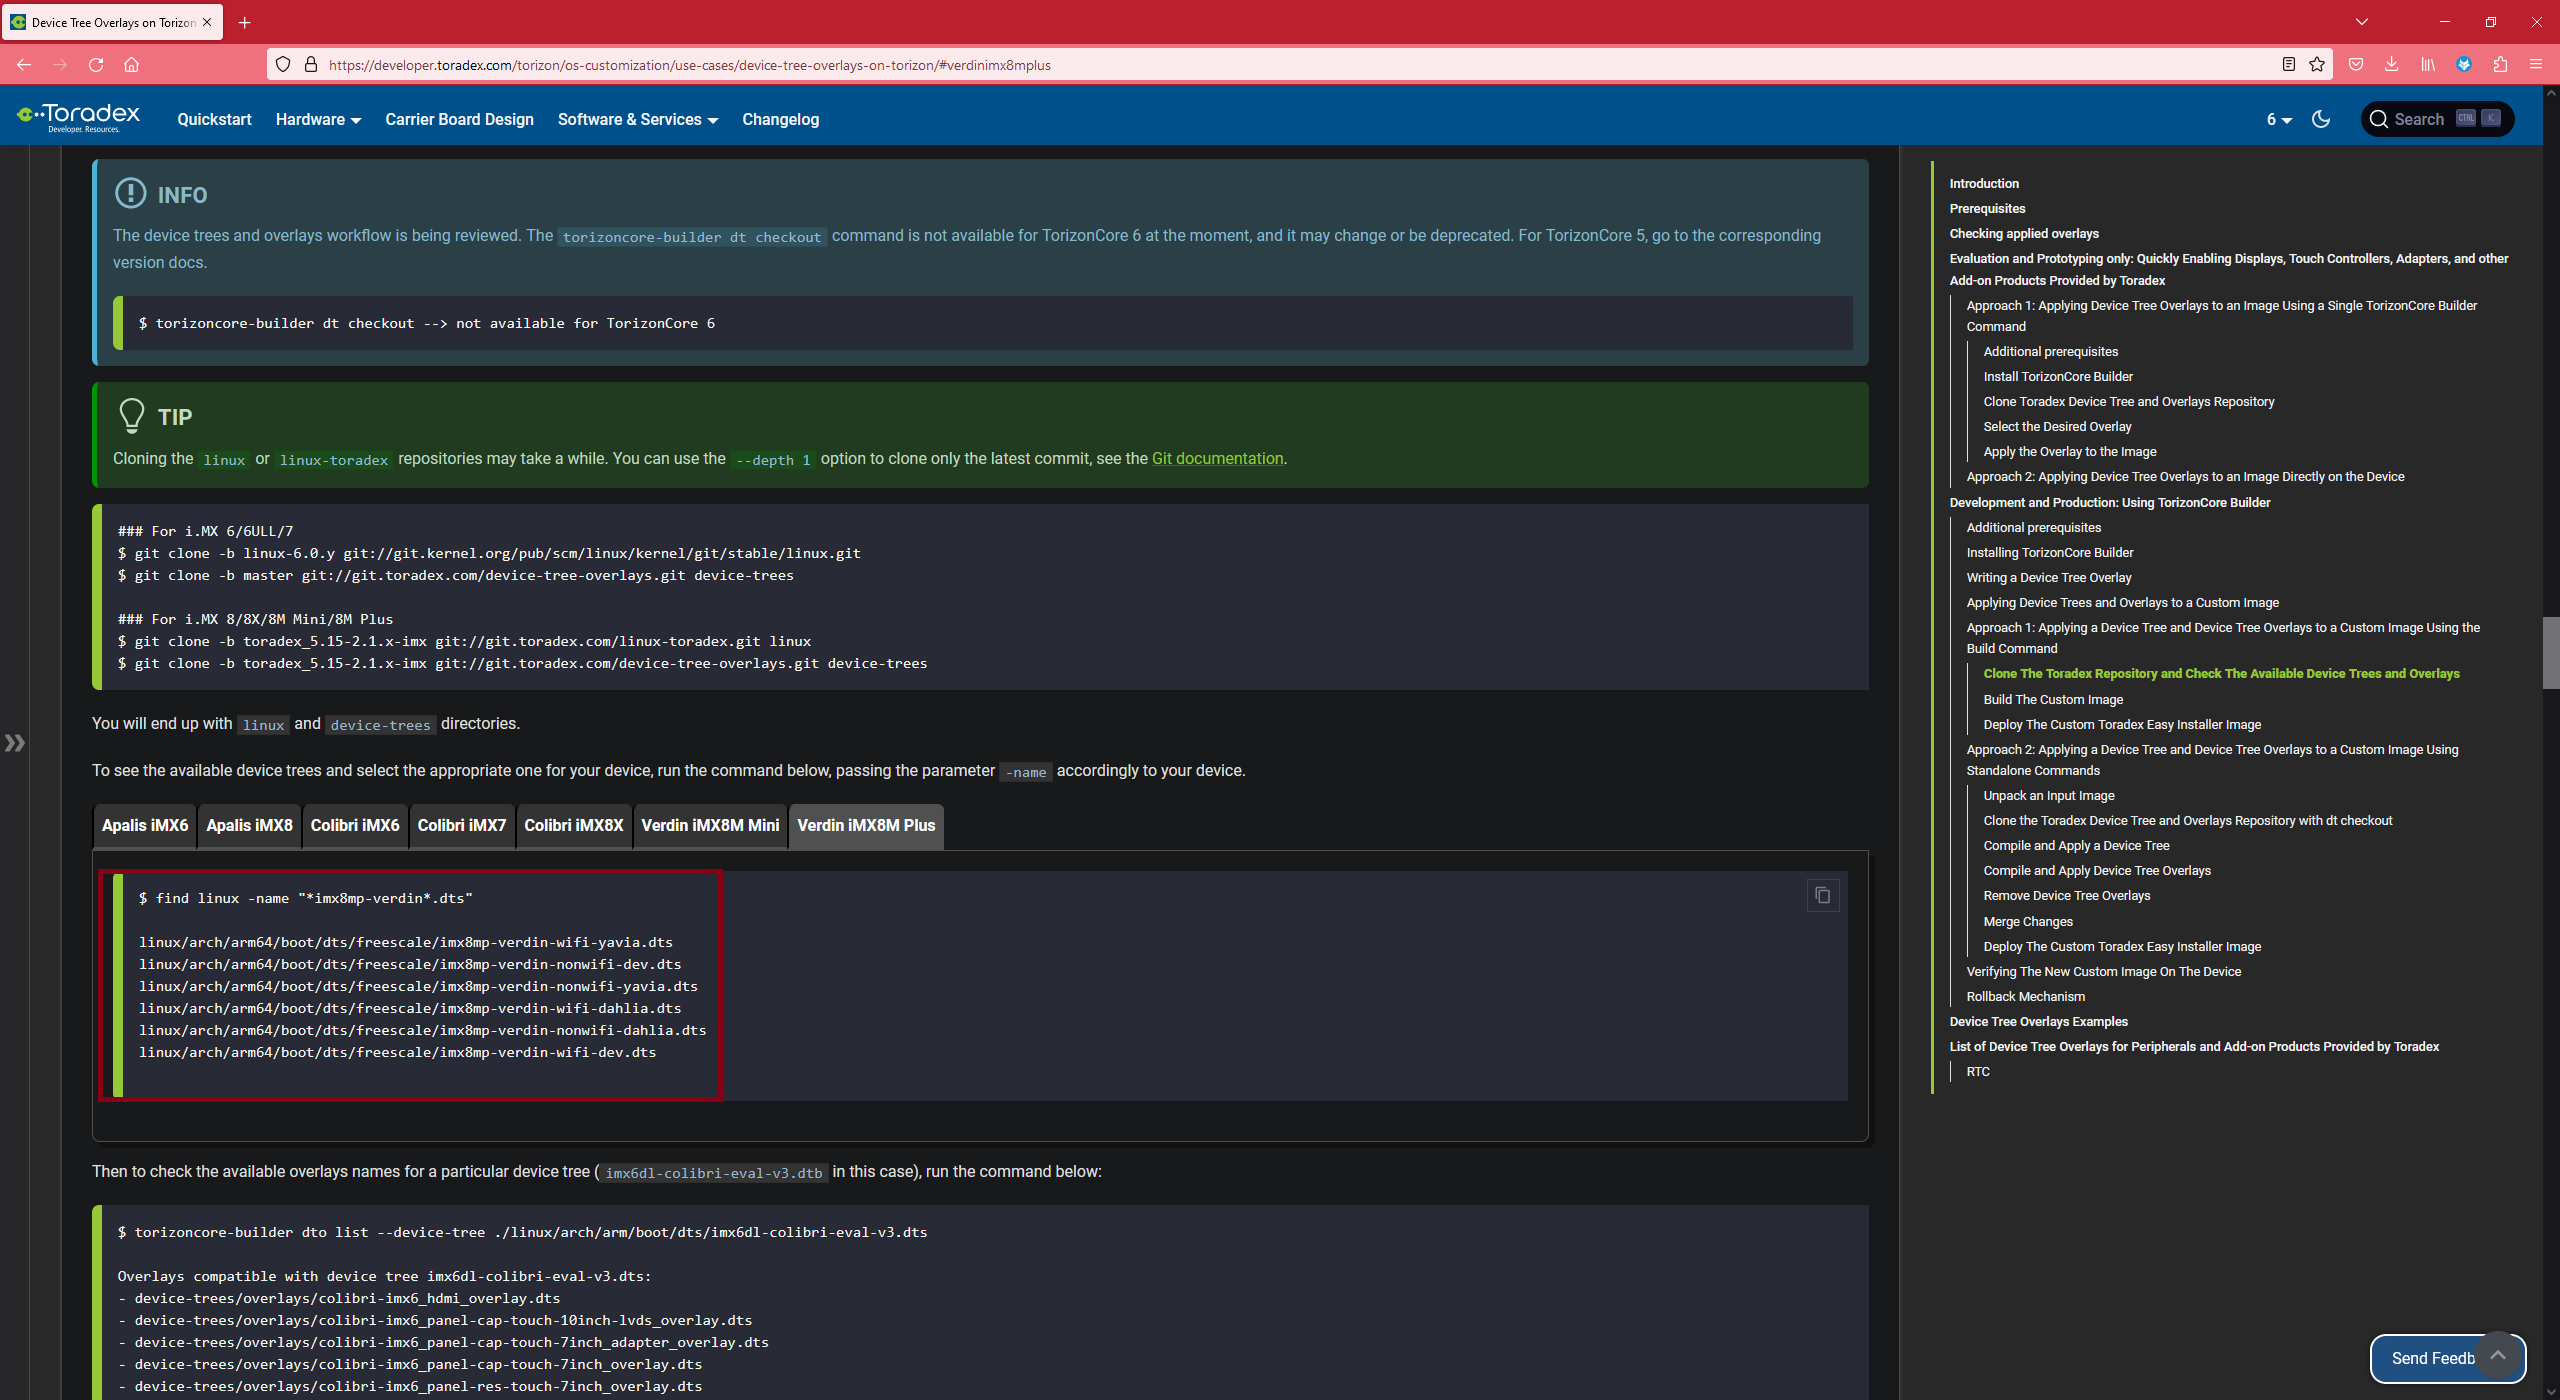This screenshot has height=1400, width=2560.
Task: Go to RTC section link
Action: tap(1977, 1071)
